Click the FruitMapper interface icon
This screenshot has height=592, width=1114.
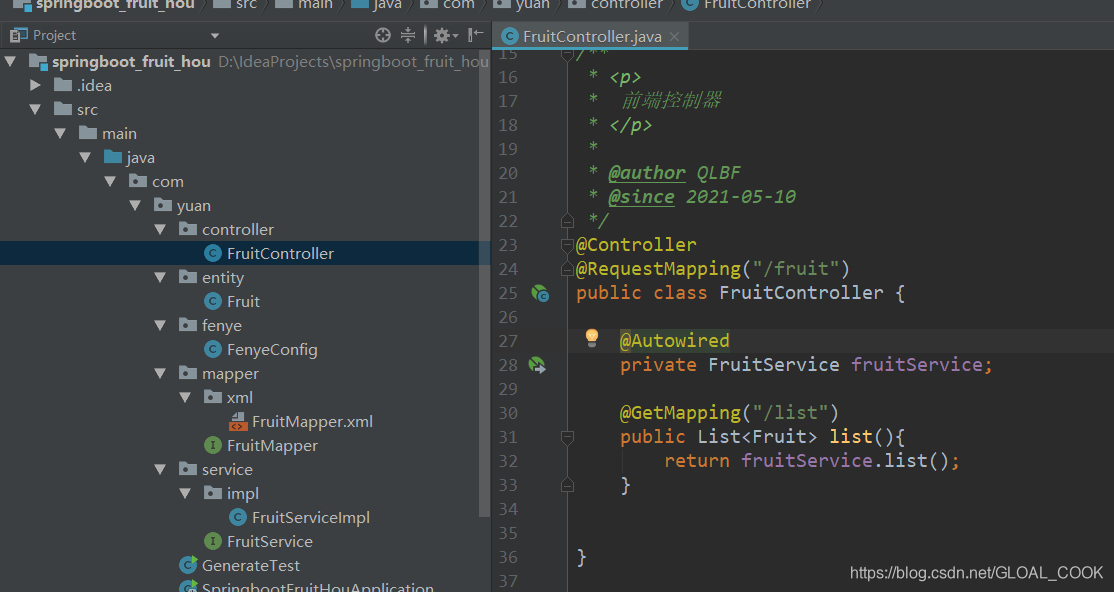click(x=212, y=446)
